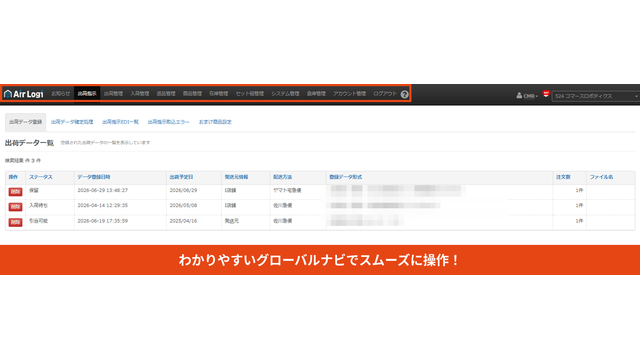Select the 出荷指示 navigation item
Screen dimensions: 640x360
87,93
